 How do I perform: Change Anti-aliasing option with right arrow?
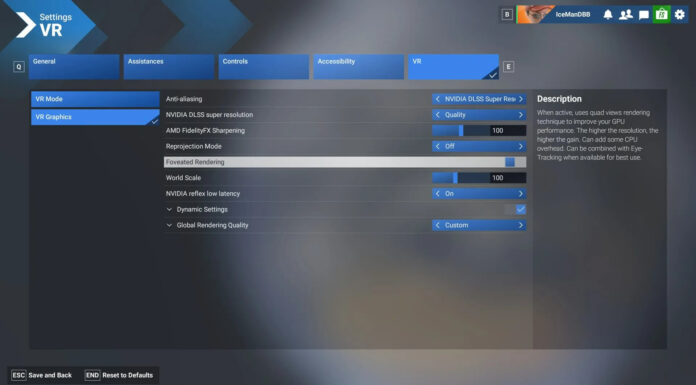[x=521, y=99]
